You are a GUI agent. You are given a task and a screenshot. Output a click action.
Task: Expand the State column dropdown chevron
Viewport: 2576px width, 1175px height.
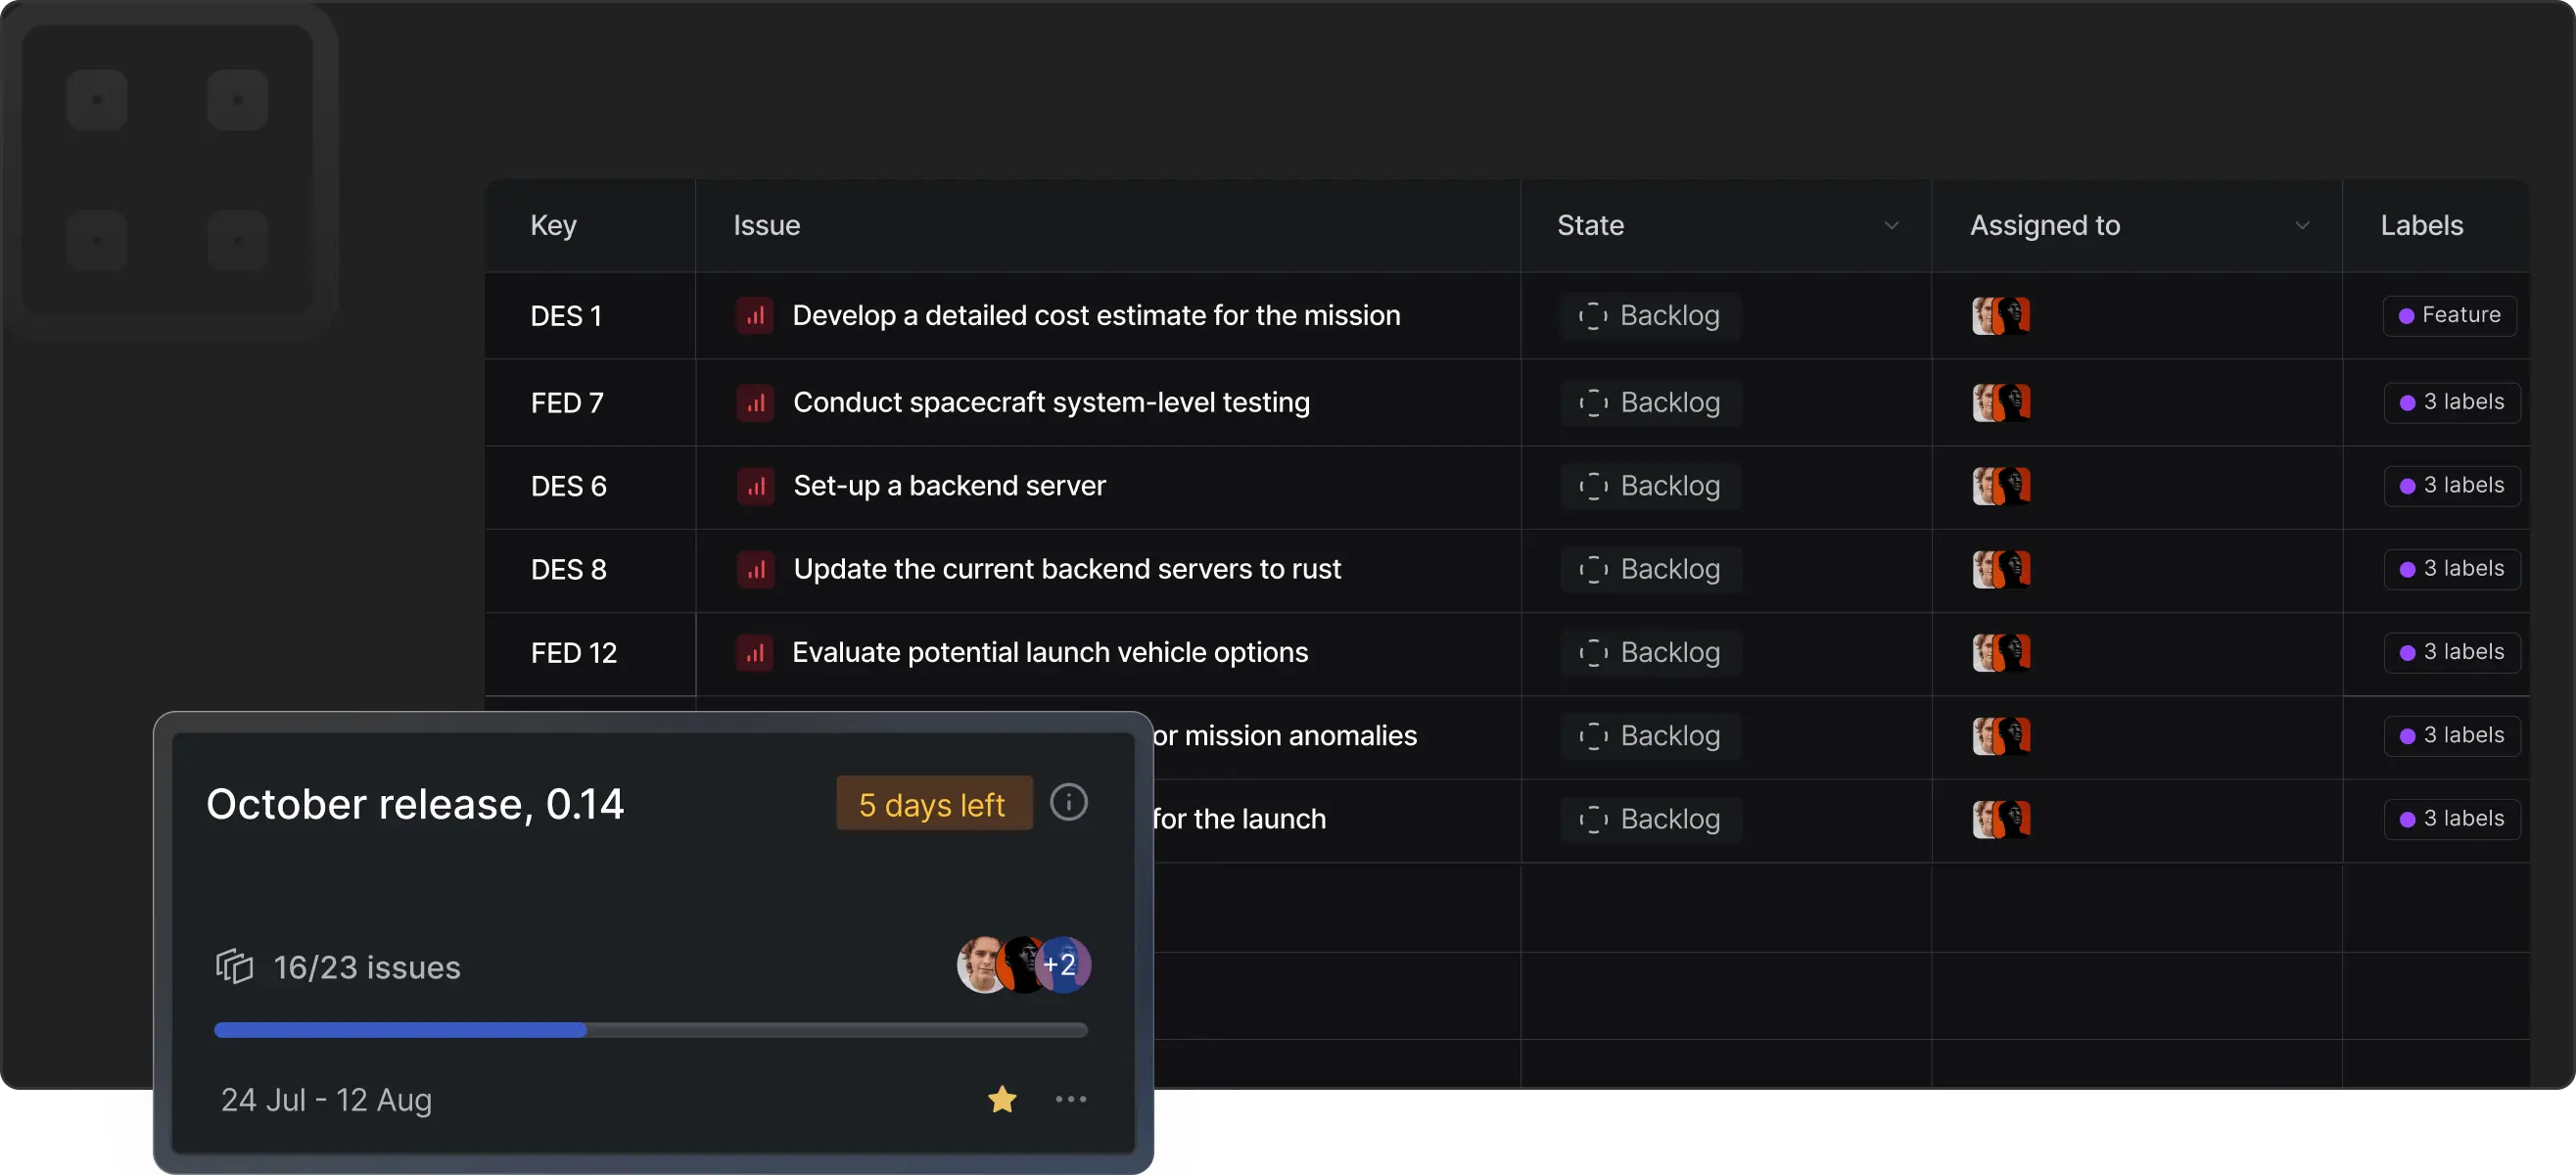[x=1891, y=226]
